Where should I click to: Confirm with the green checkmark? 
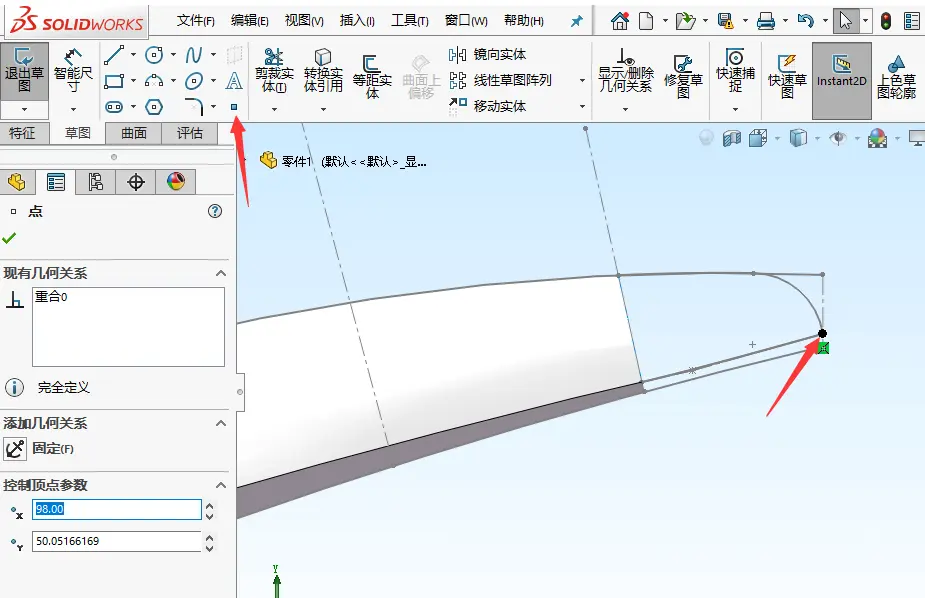(x=9, y=238)
